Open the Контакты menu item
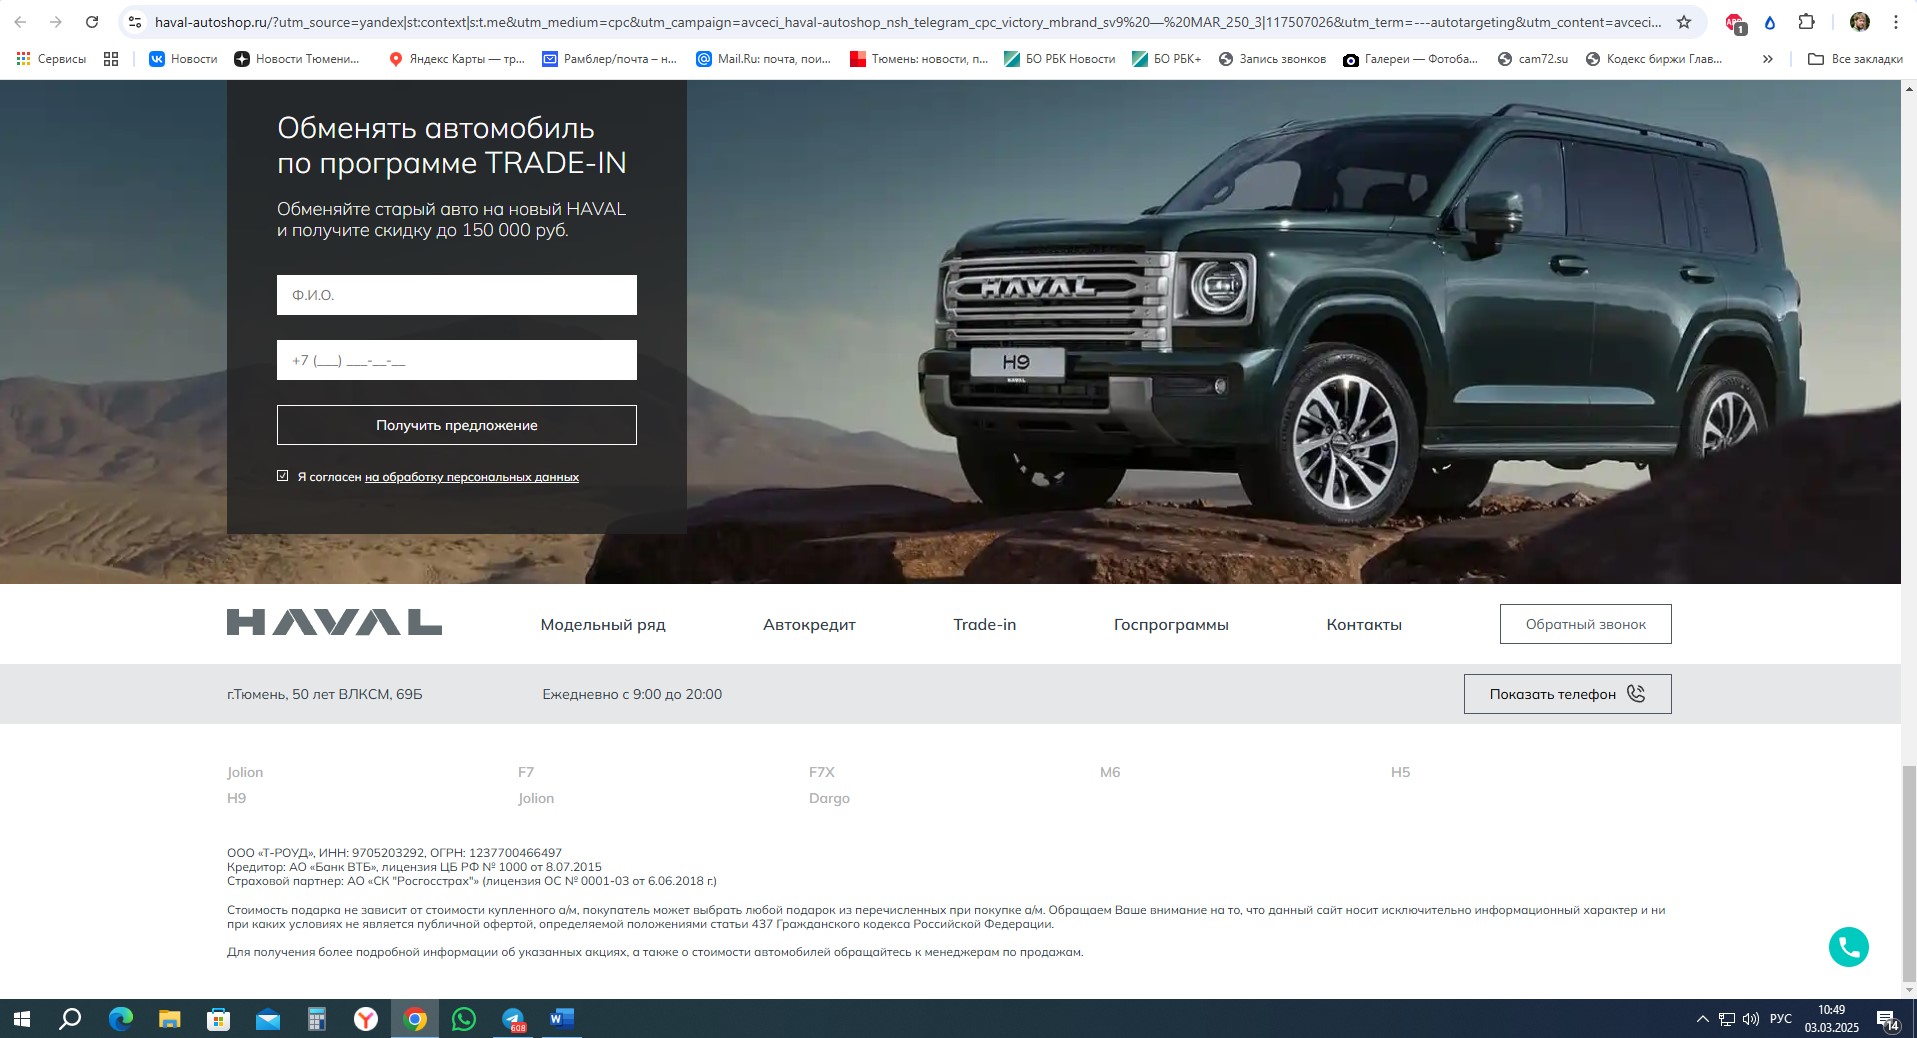The image size is (1917, 1038). [1364, 624]
